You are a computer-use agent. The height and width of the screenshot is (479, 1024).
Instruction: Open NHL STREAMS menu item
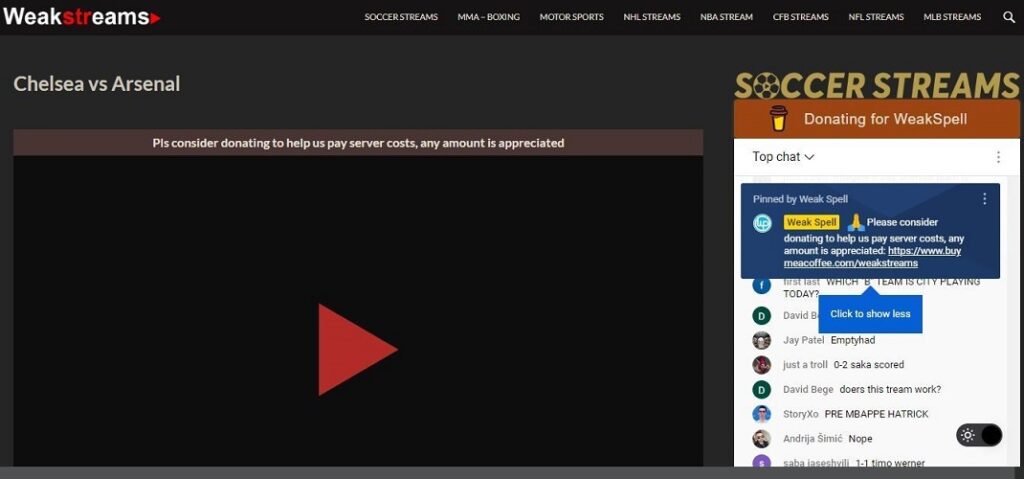pyautogui.click(x=652, y=17)
